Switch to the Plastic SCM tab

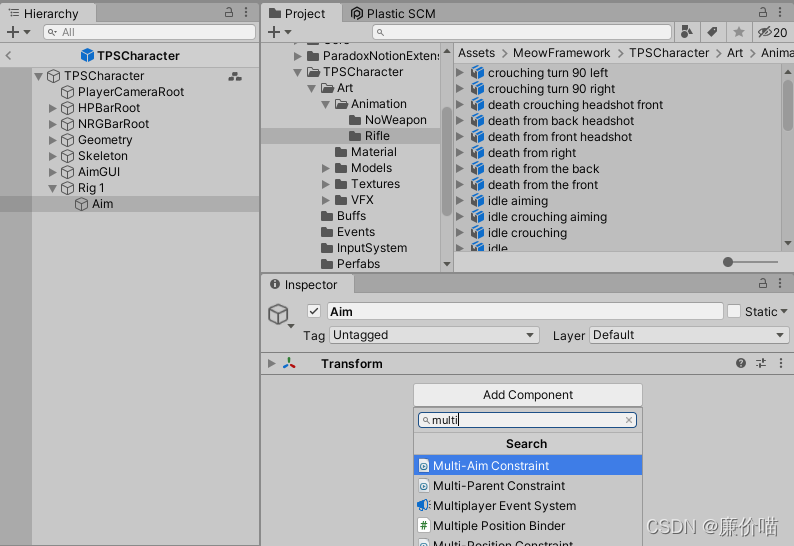tap(393, 13)
